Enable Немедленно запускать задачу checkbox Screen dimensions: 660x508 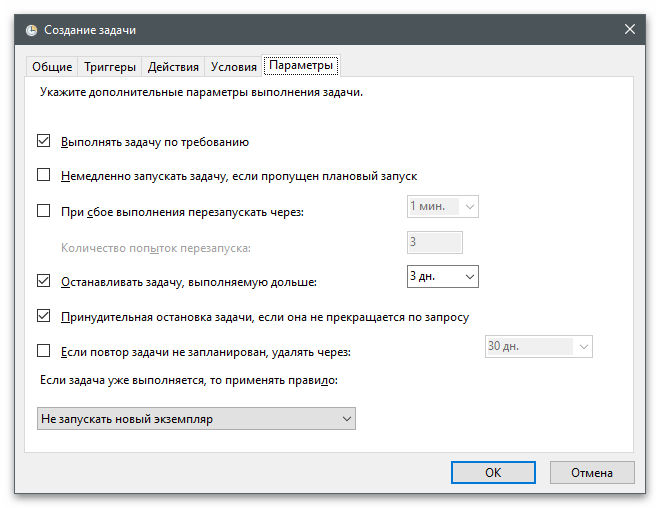(43, 175)
